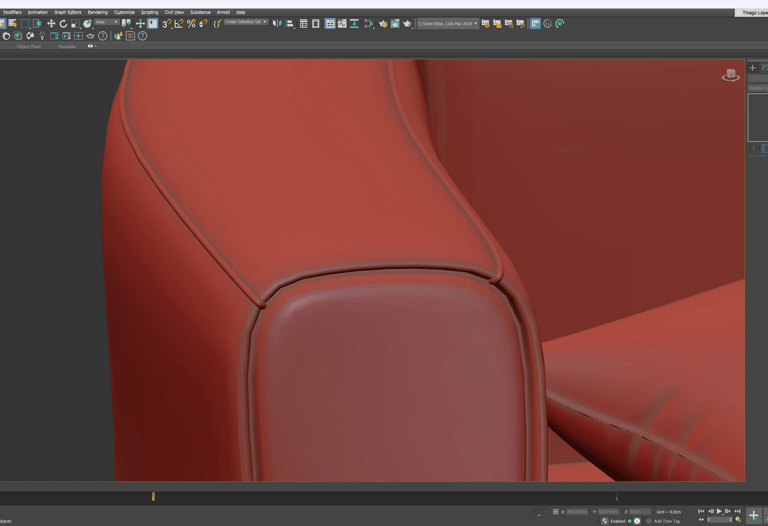
Task: Click the Render Production teapot icon
Action: 408,24
